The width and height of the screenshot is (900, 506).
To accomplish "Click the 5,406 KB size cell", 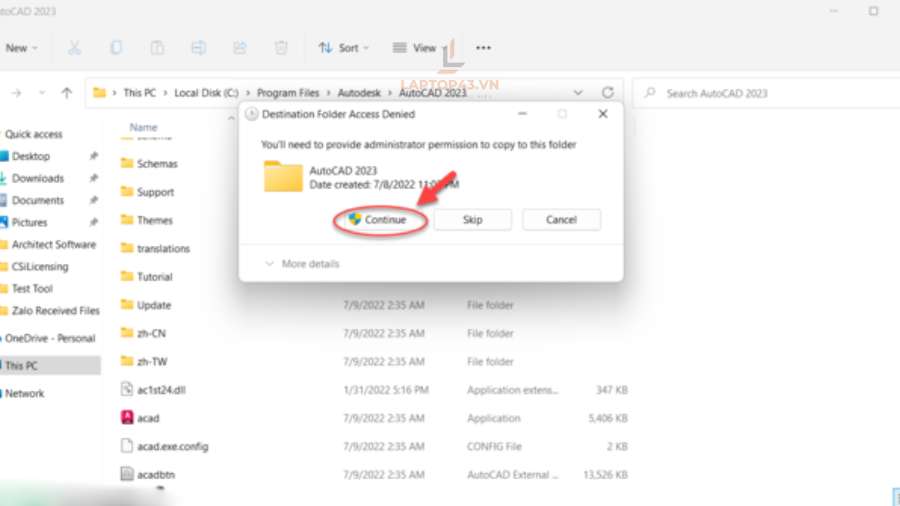I will [608, 418].
